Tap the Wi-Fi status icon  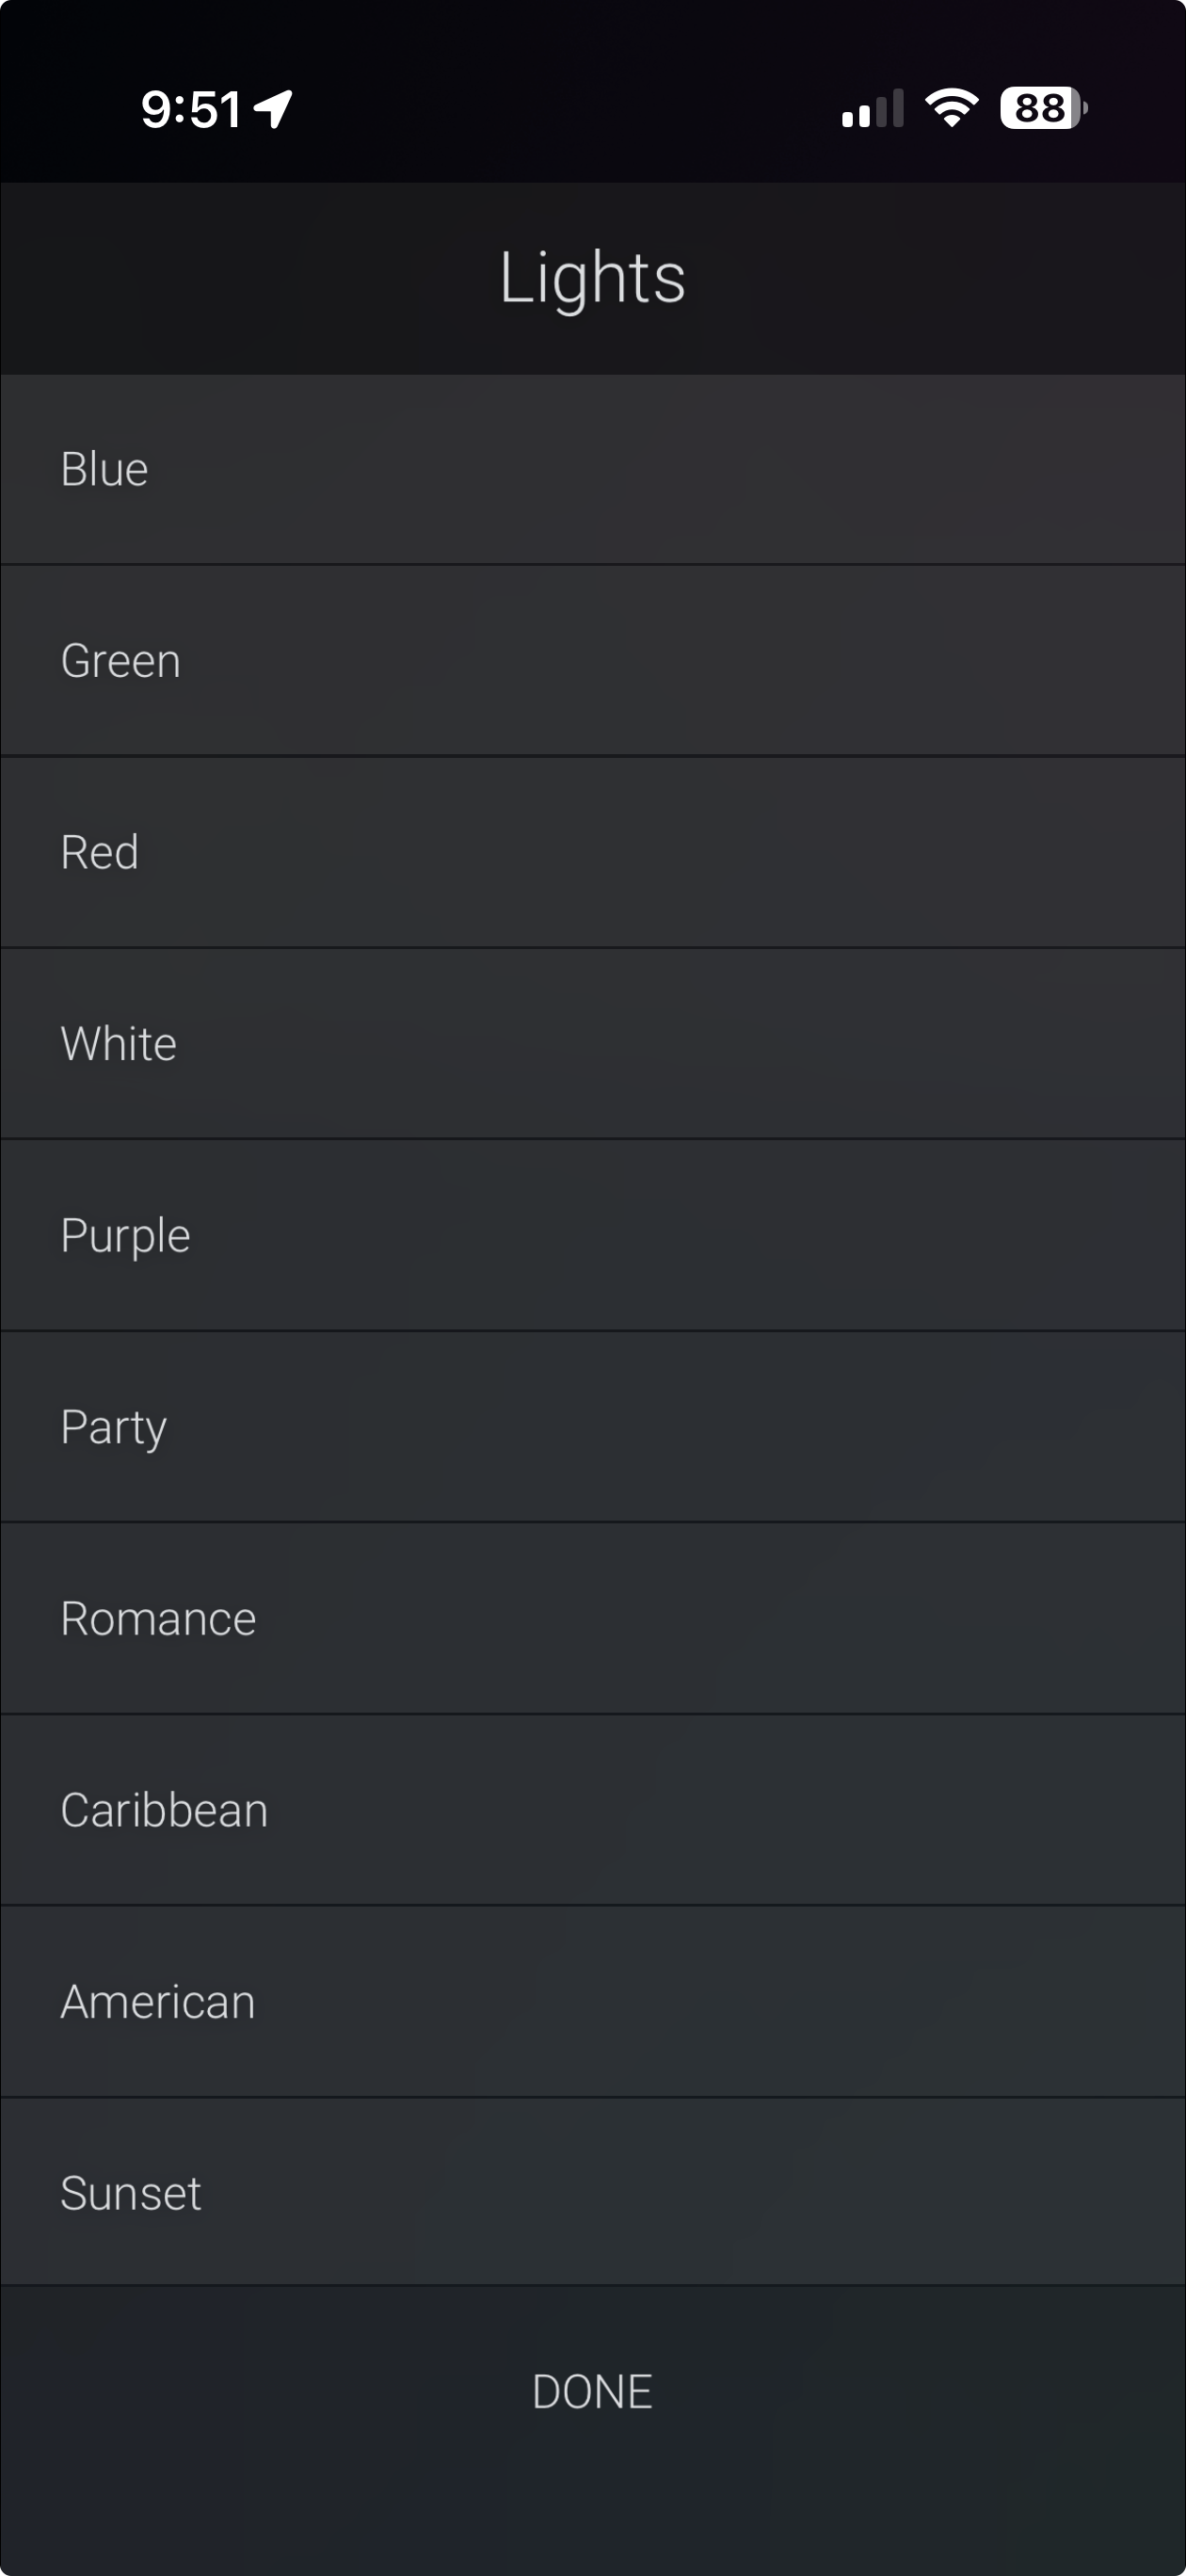pyautogui.click(x=951, y=108)
